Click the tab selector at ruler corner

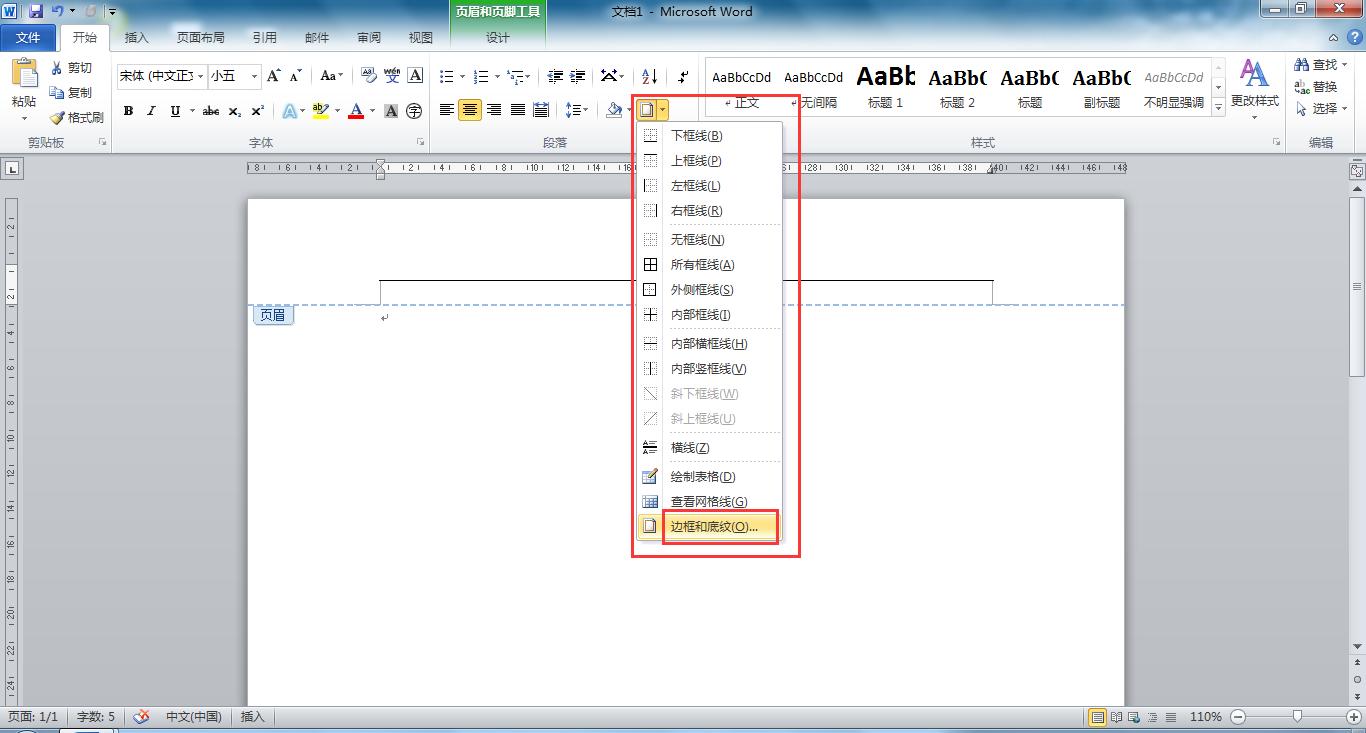[x=12, y=169]
